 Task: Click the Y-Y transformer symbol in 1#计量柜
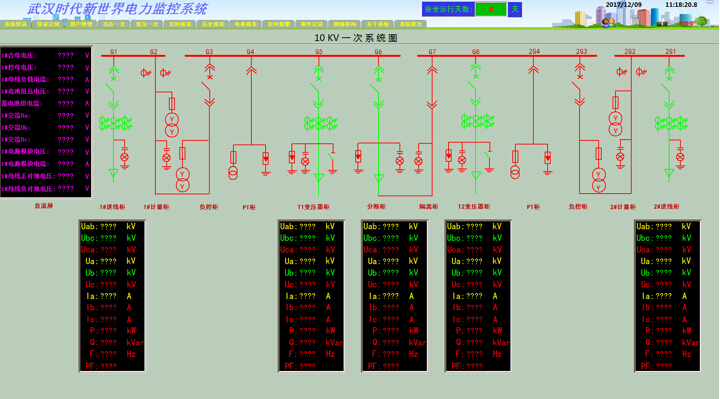coord(172,125)
